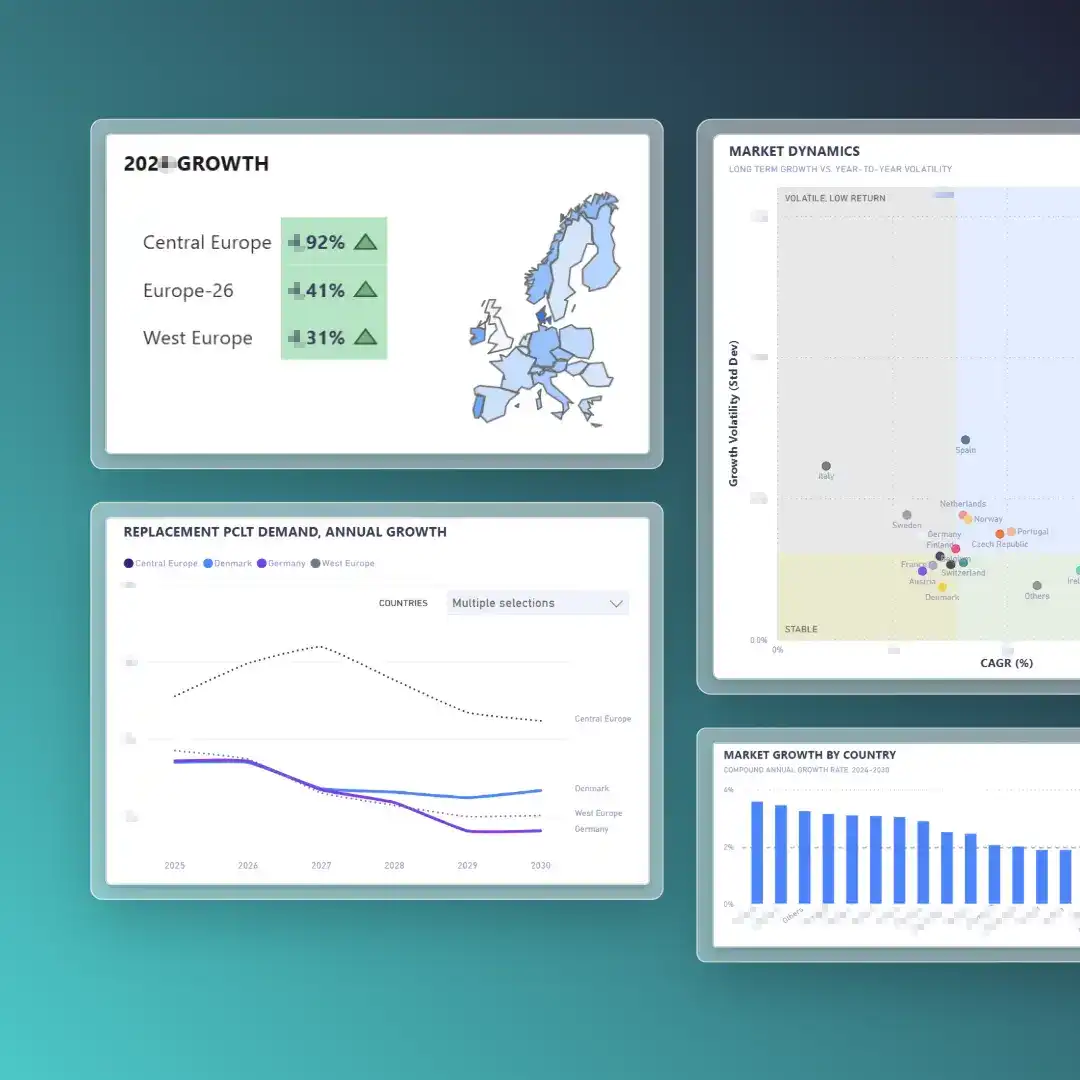Select the Norway dot on the scatter chart
Screen dimensions: 1080x1080
point(967,519)
